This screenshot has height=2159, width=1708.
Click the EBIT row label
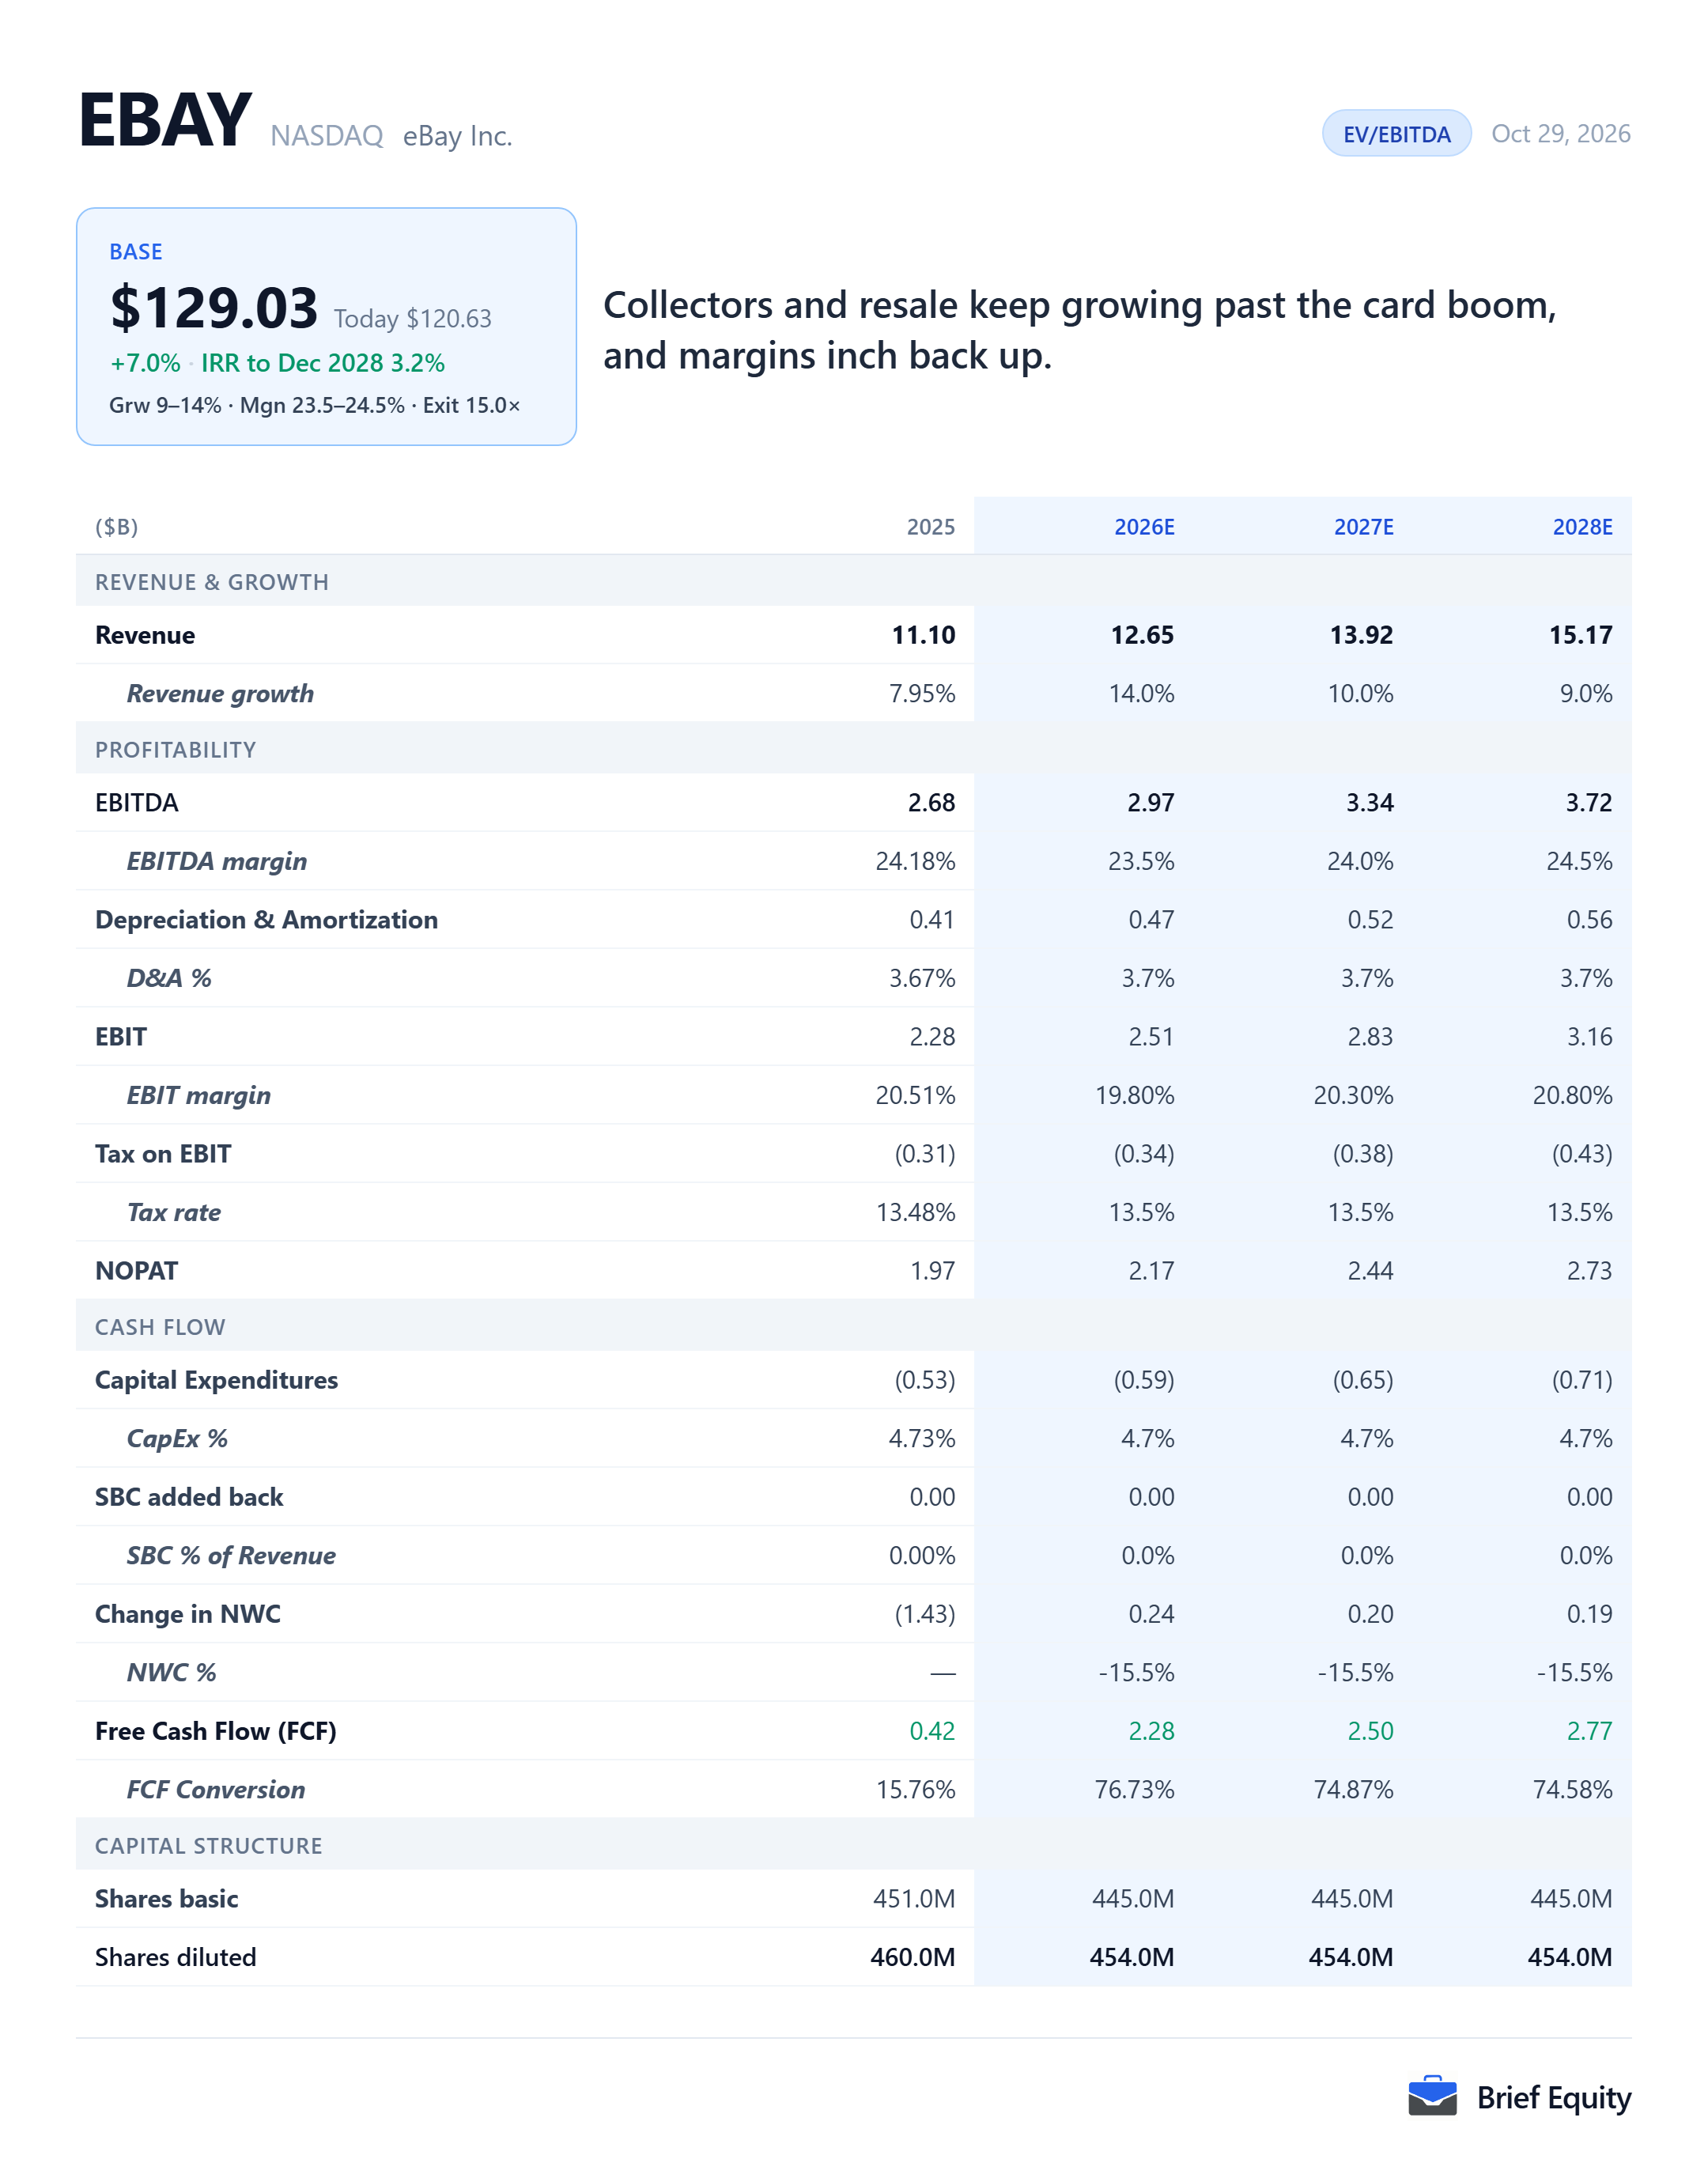(x=121, y=1037)
